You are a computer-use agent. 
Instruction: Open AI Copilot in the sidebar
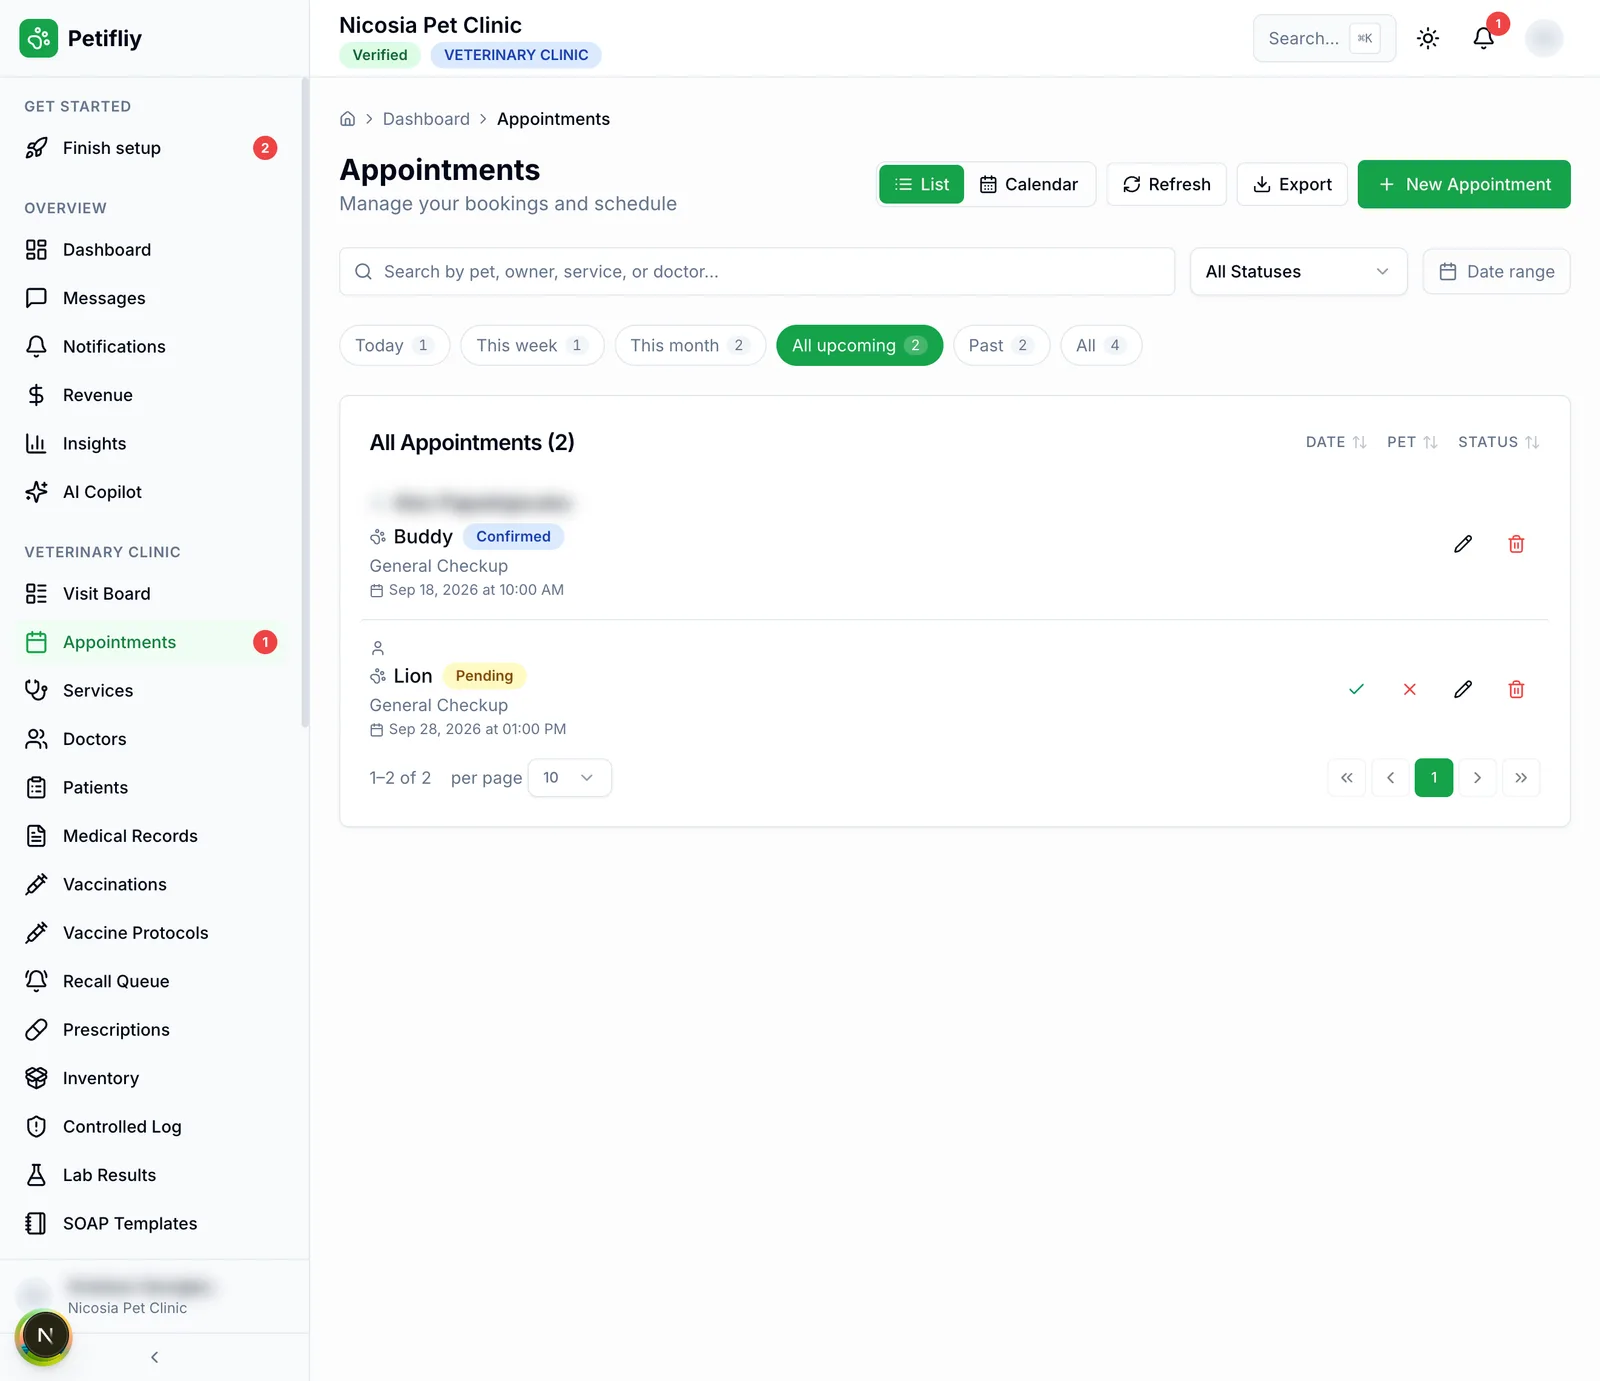point(152,492)
